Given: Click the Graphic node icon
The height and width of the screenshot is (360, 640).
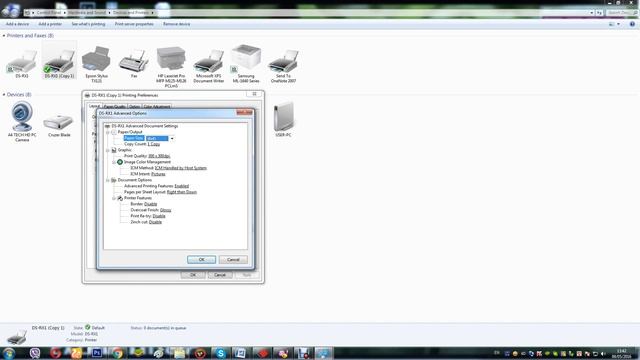Looking at the screenshot, I should pos(114,150).
